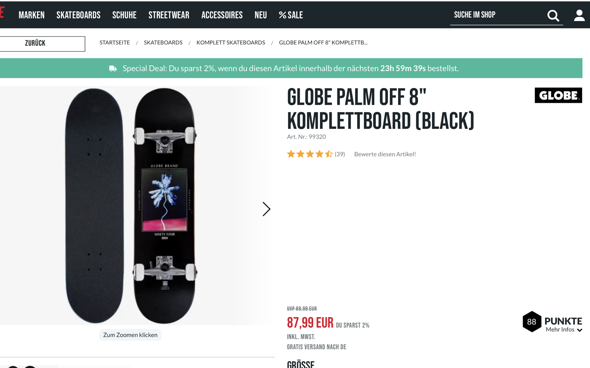Click the search magnifier icon

(x=553, y=15)
